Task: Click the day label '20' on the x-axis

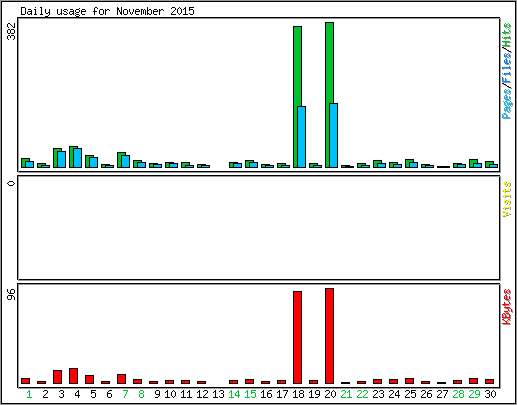Action: point(330,394)
